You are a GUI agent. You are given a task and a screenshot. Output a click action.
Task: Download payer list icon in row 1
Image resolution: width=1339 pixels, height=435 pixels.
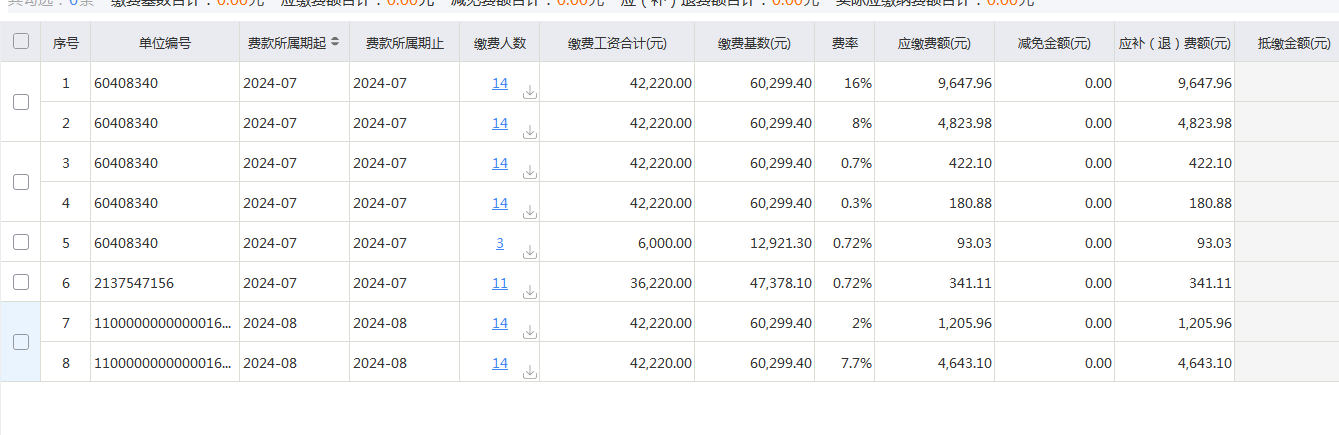530,92
